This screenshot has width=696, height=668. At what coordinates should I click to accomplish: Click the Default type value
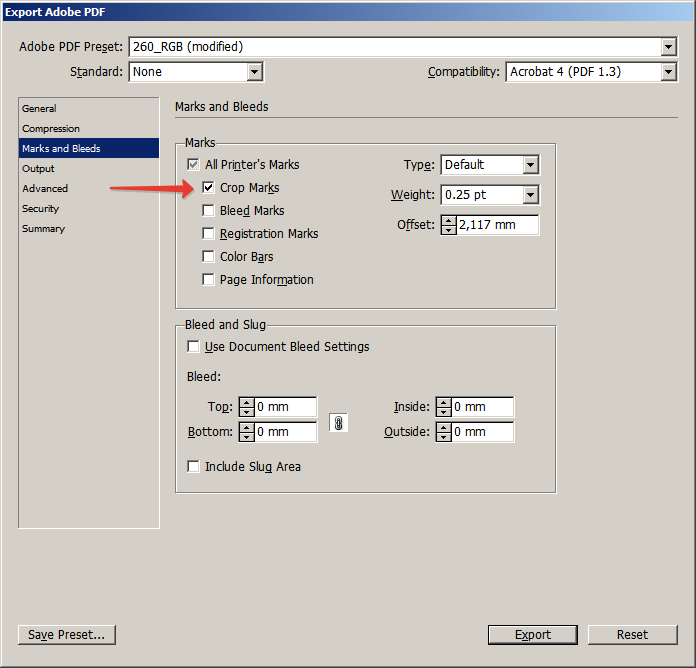click(464, 165)
